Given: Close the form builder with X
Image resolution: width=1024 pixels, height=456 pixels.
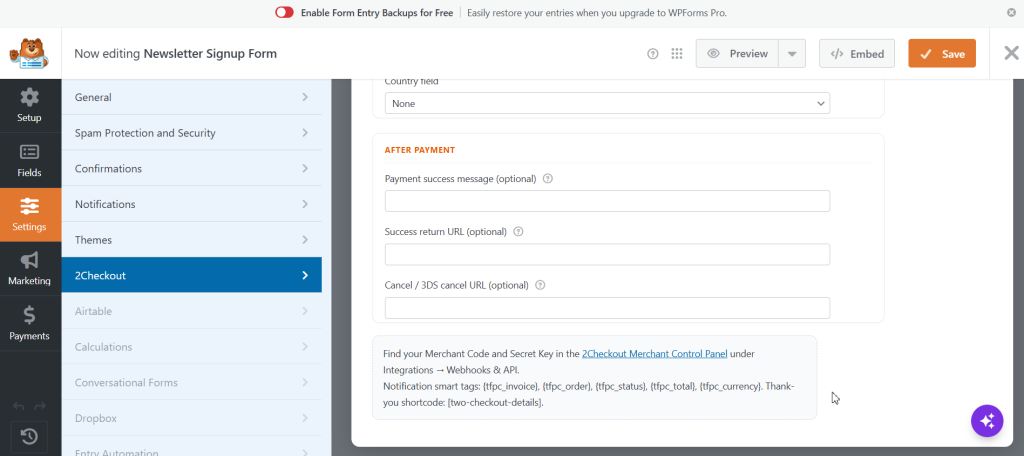Looking at the screenshot, I should pyautogui.click(x=1011, y=54).
